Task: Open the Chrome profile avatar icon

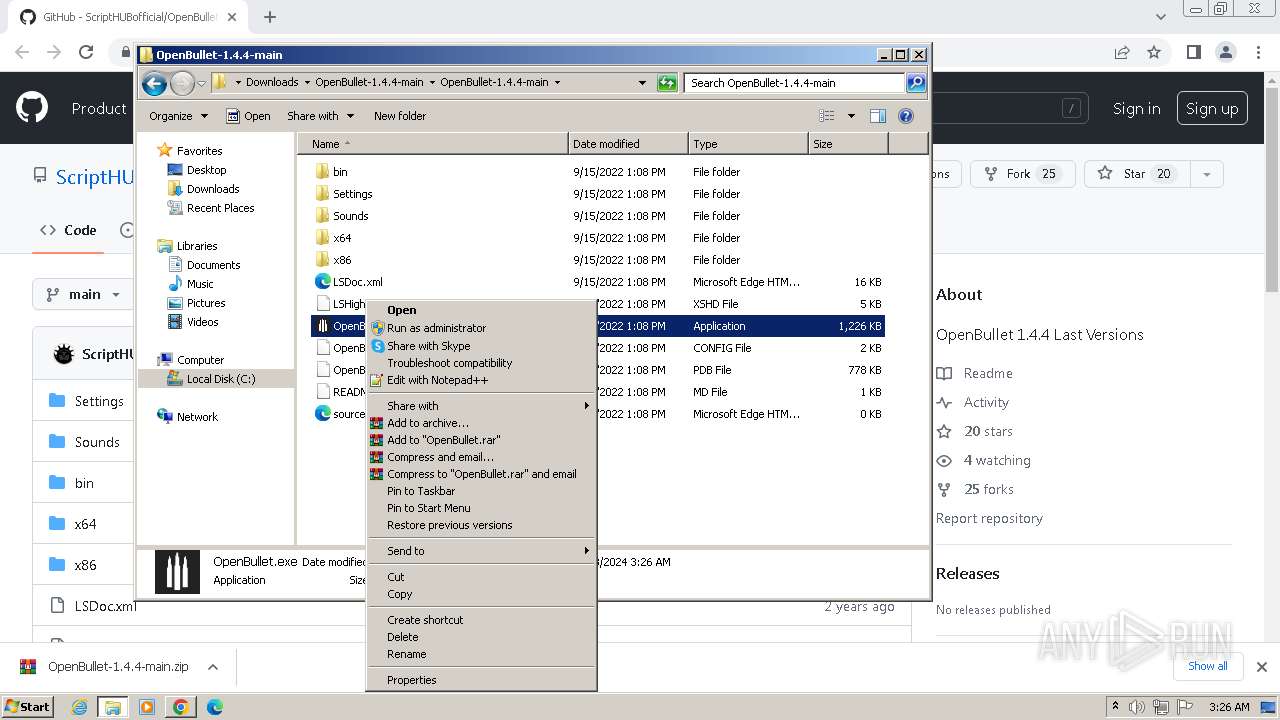Action: tap(1226, 52)
